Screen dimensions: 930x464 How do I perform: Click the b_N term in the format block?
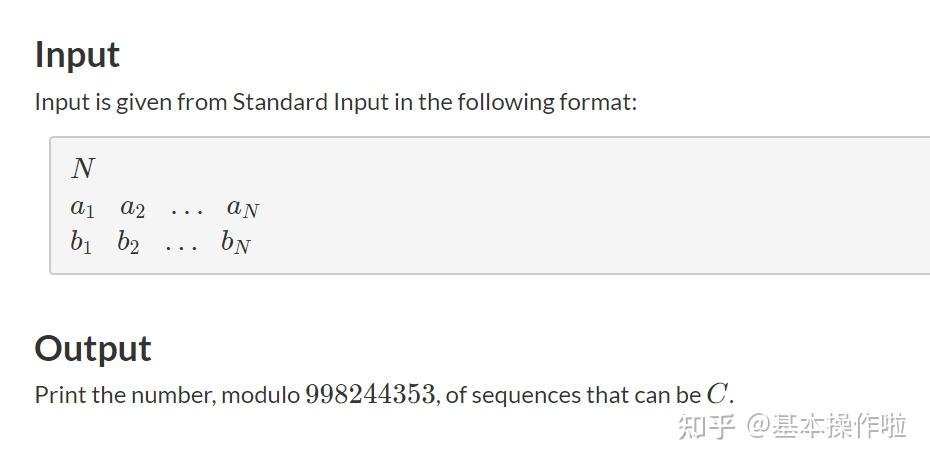235,242
